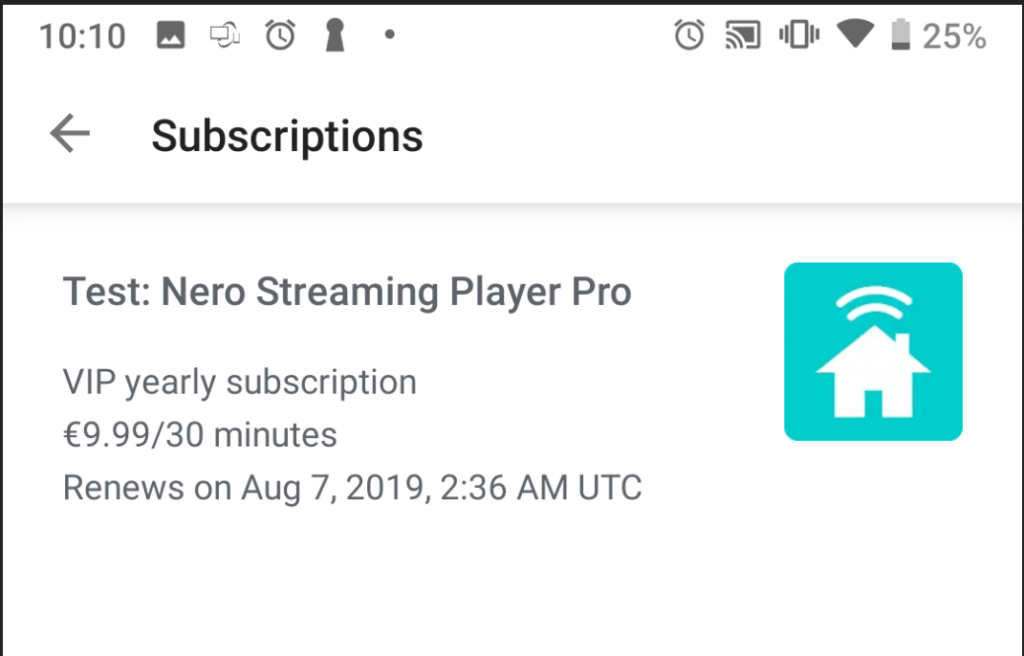Tap the Chromecast status icon
Screen dimensions: 1024x656
pyautogui.click(x=740, y=35)
